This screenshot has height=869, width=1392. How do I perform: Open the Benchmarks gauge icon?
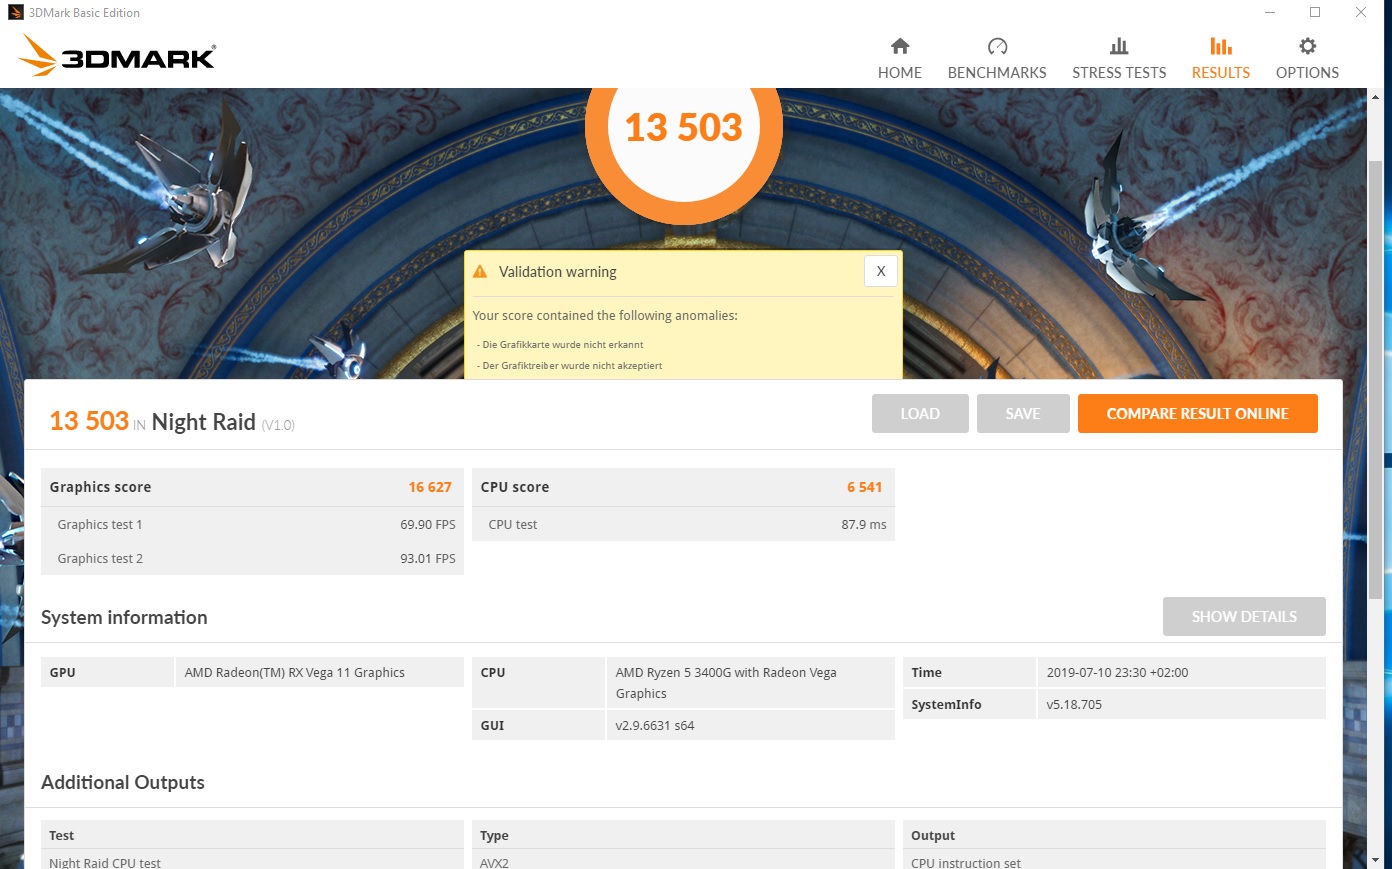(997, 46)
